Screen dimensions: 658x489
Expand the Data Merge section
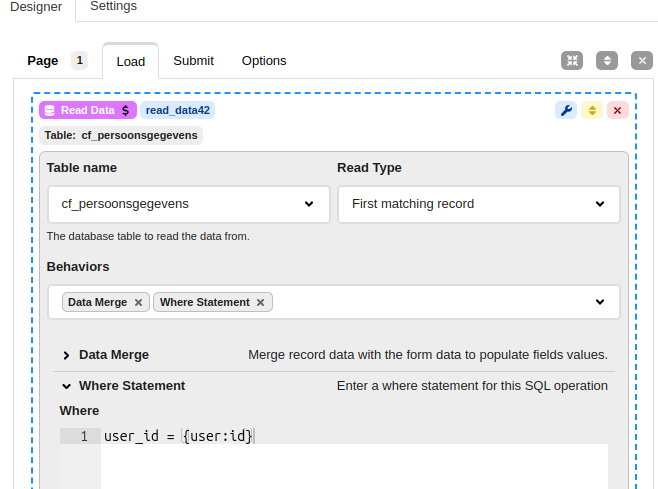[x=66, y=356]
